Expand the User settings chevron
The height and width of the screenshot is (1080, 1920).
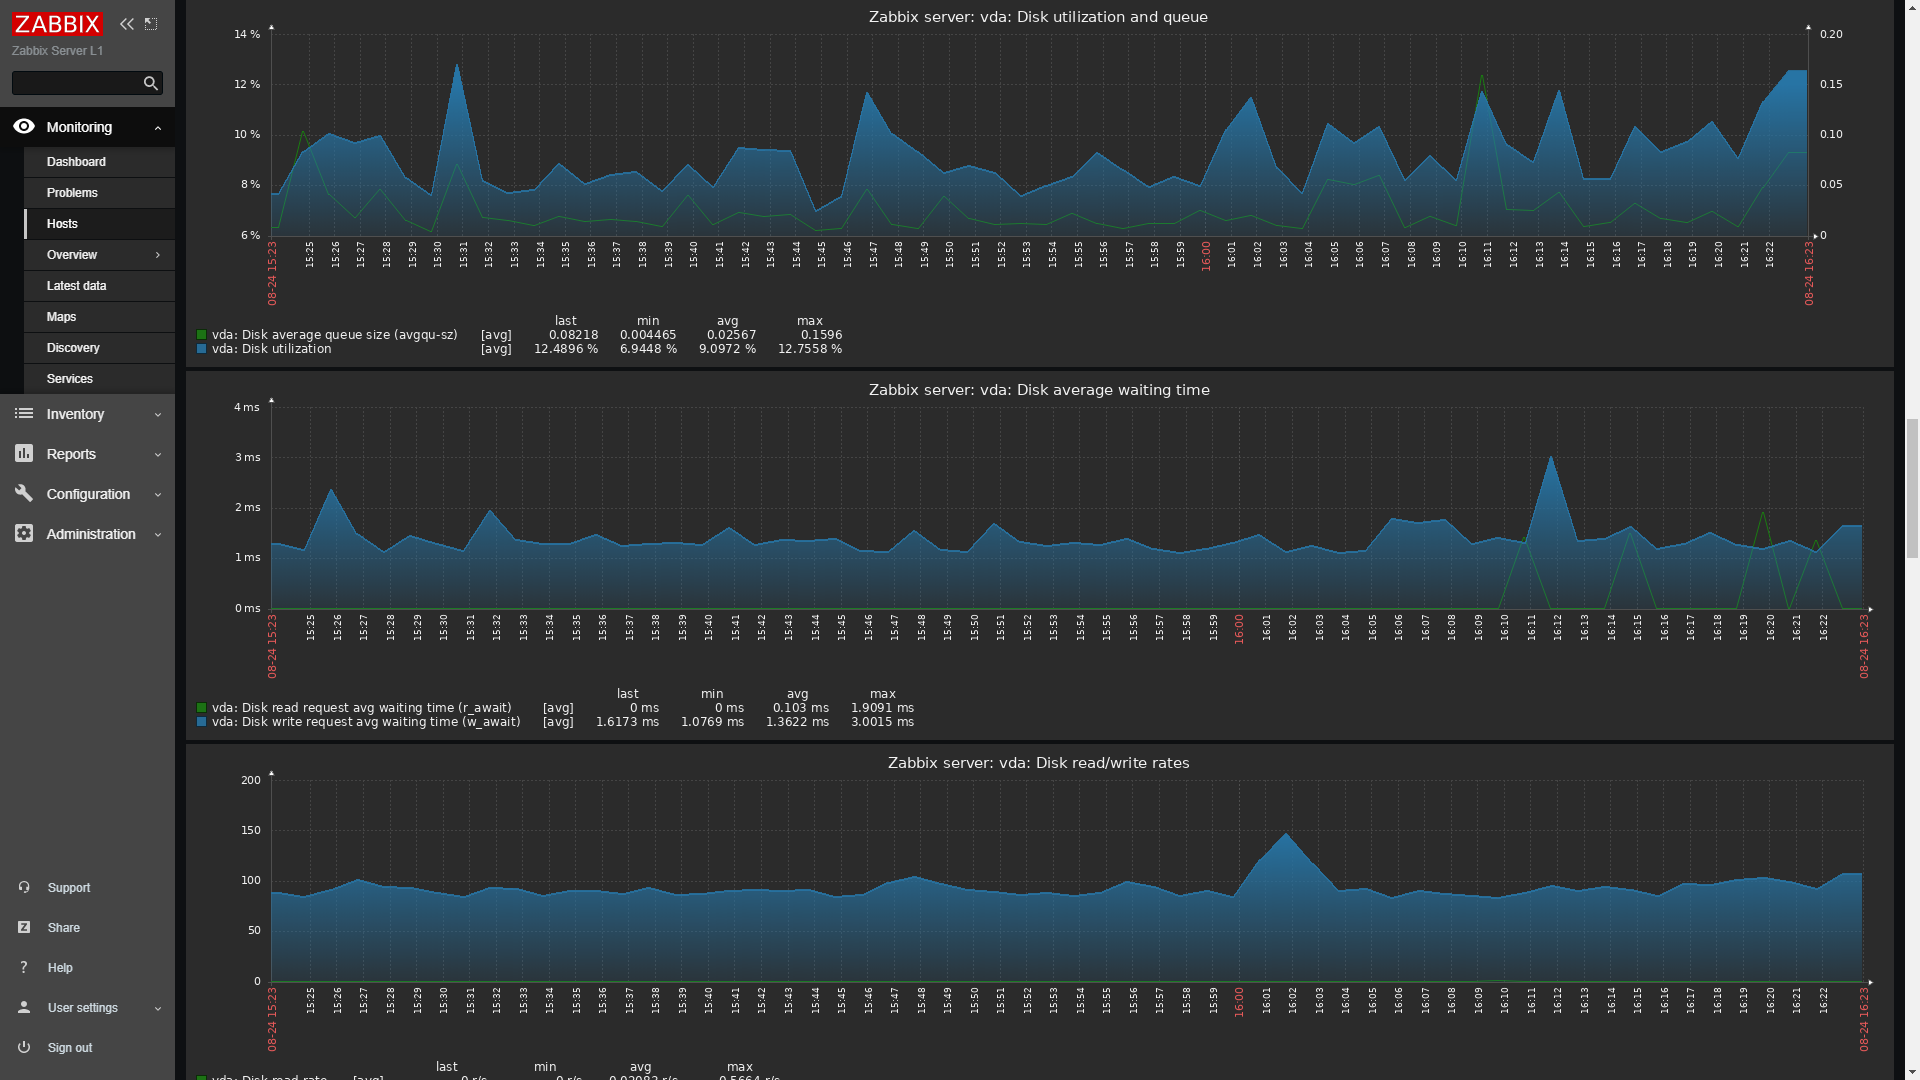(158, 1009)
